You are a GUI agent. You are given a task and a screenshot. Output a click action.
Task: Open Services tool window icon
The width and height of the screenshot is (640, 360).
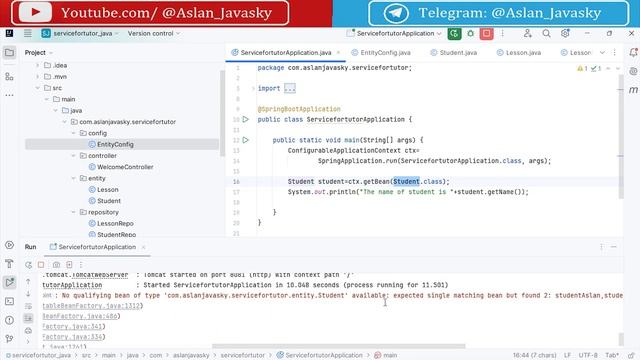pyautogui.click(x=9, y=245)
